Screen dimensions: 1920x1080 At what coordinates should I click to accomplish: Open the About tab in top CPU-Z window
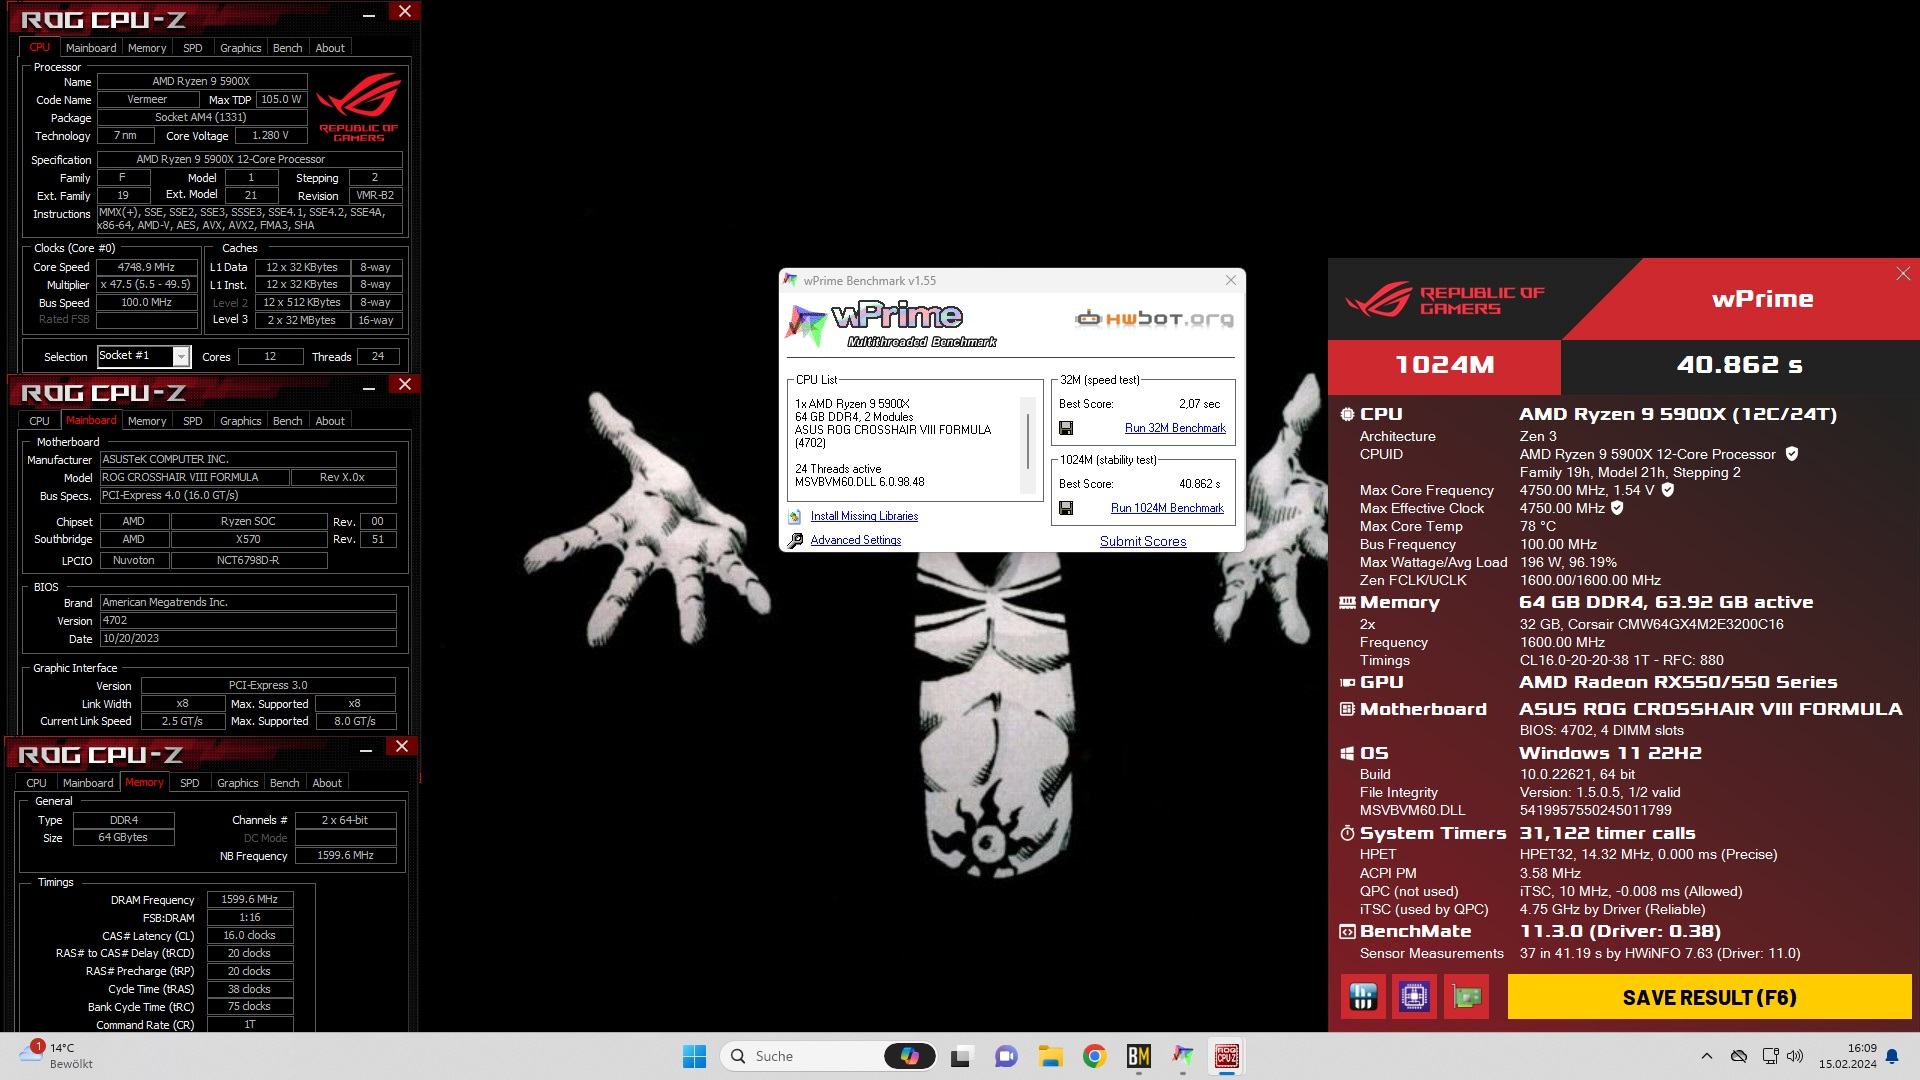pyautogui.click(x=330, y=48)
